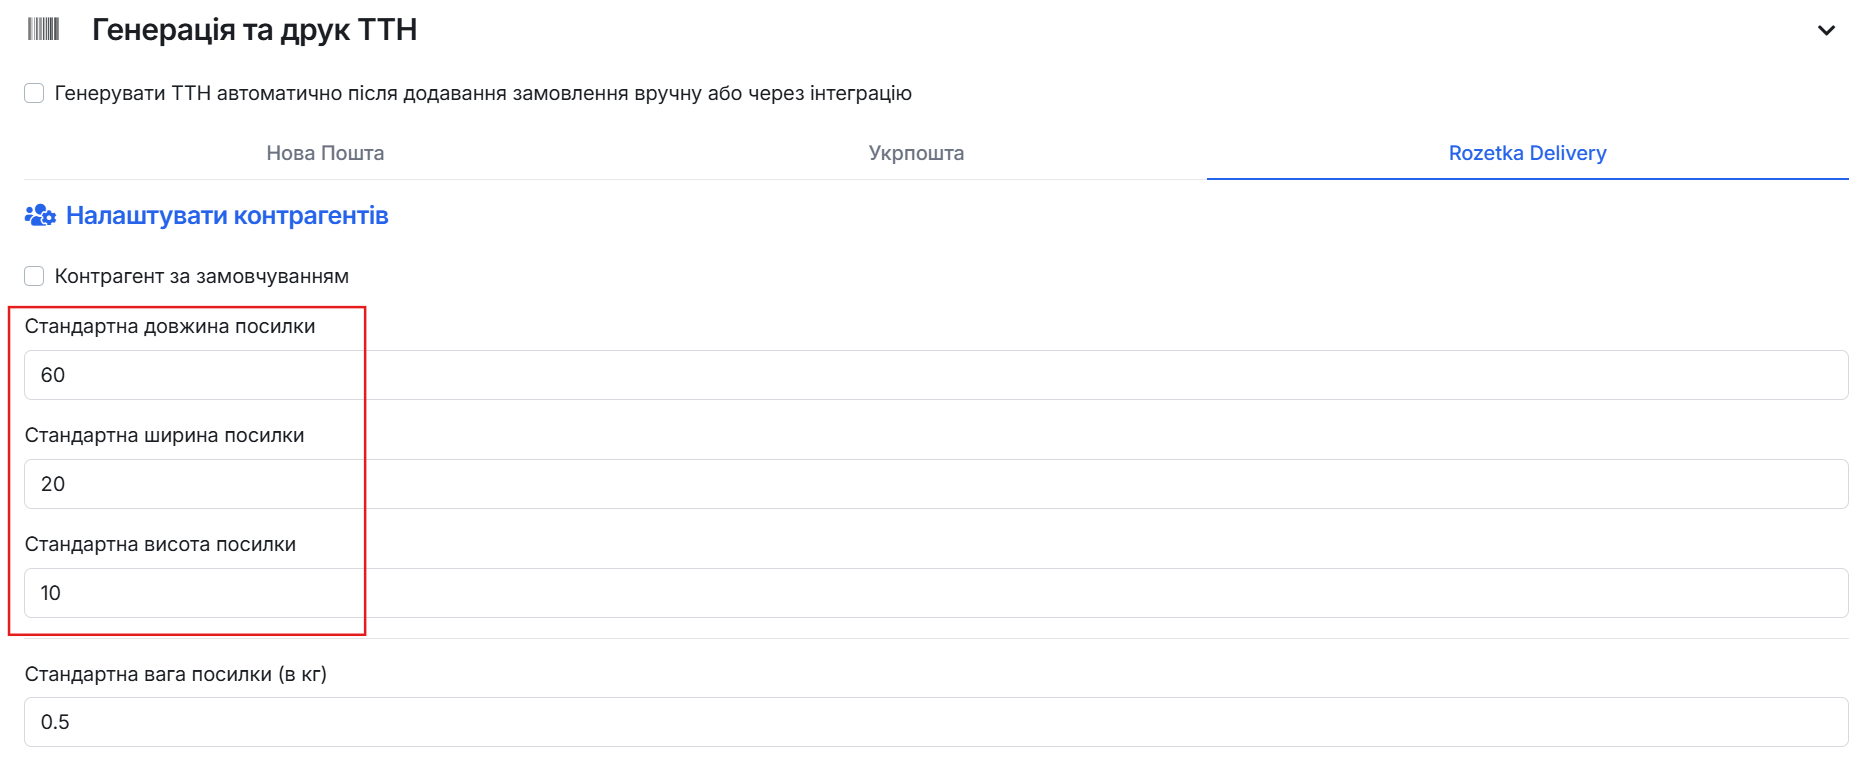Click the Генерувати ТТН автоматично label text

(483, 93)
